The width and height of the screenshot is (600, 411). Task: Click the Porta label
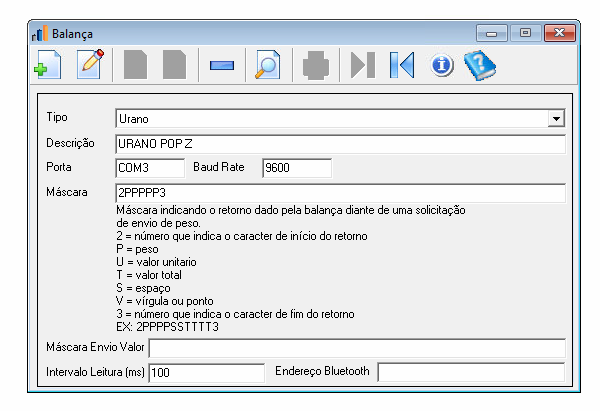coord(59,167)
